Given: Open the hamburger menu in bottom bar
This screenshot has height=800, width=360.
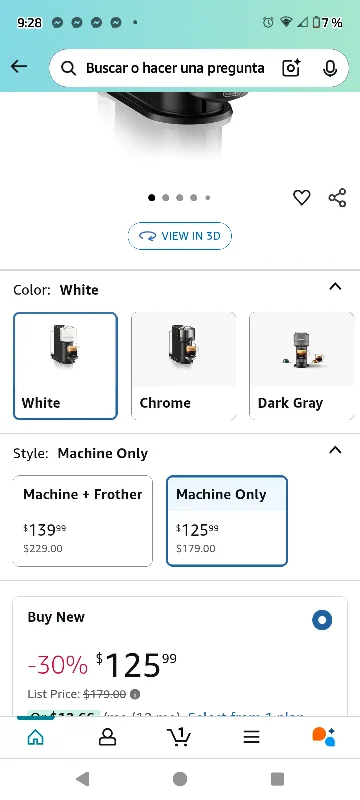Looking at the screenshot, I should [x=251, y=737].
